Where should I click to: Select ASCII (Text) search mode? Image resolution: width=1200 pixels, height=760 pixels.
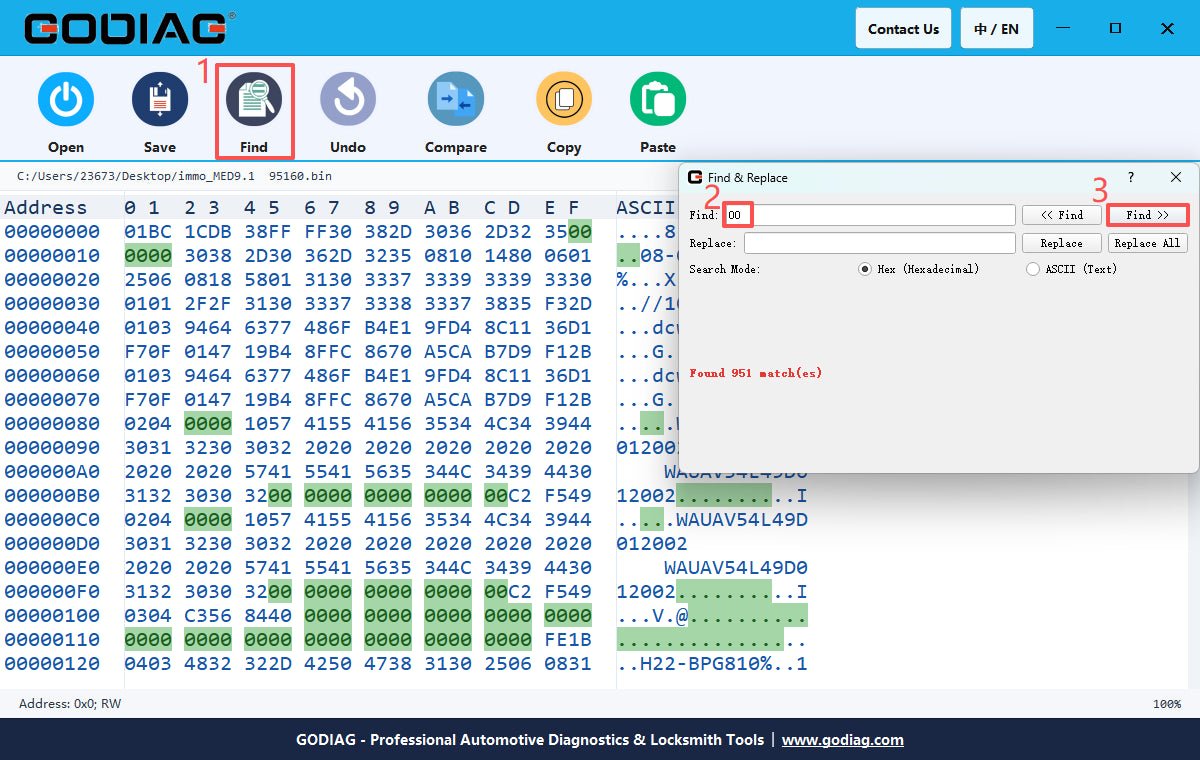pyautogui.click(x=1033, y=269)
